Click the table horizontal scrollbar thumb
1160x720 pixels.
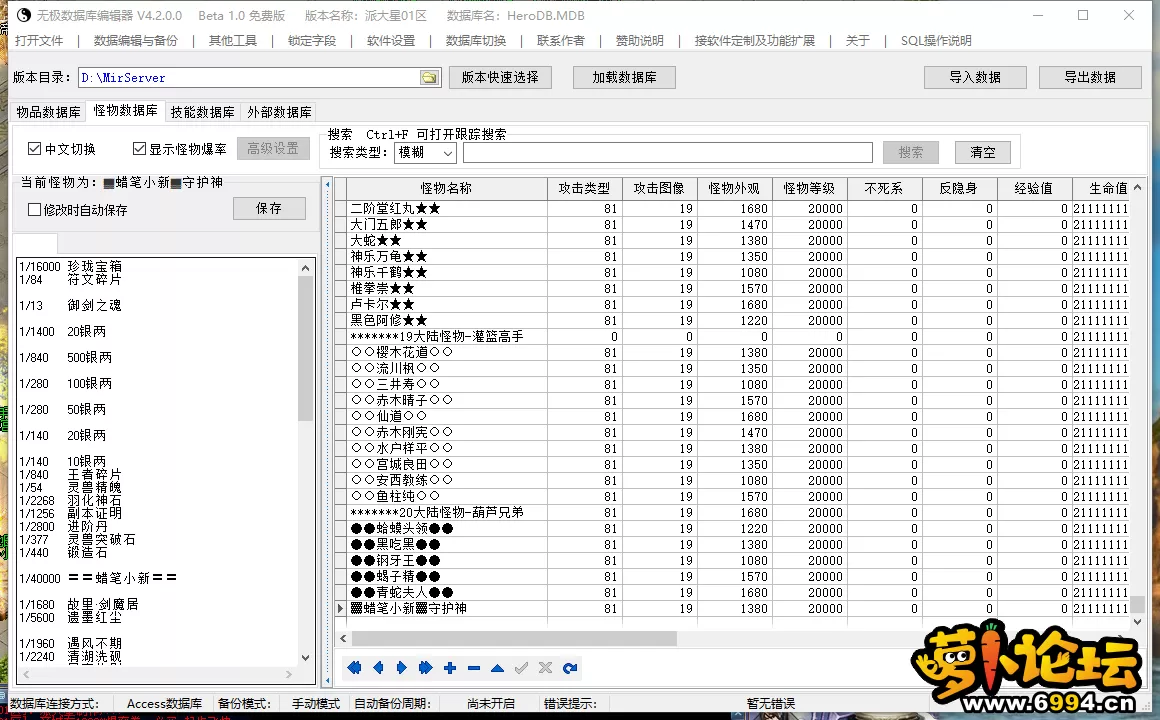tap(513, 639)
